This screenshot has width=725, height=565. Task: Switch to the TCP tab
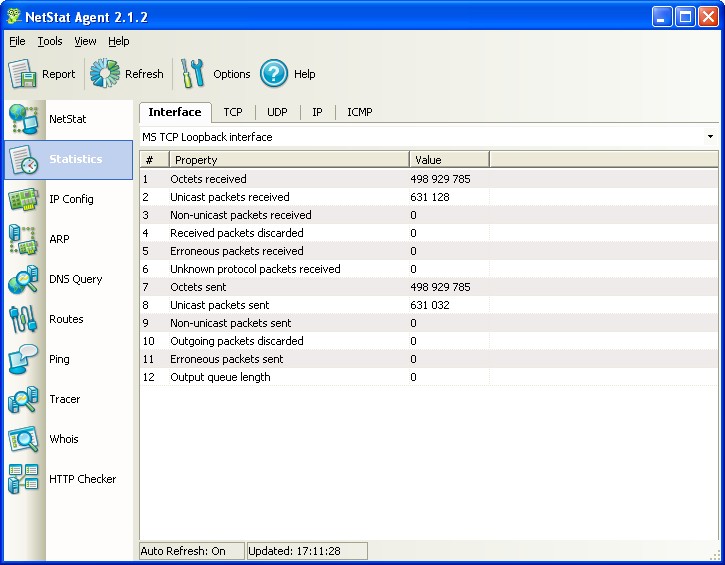(x=233, y=112)
